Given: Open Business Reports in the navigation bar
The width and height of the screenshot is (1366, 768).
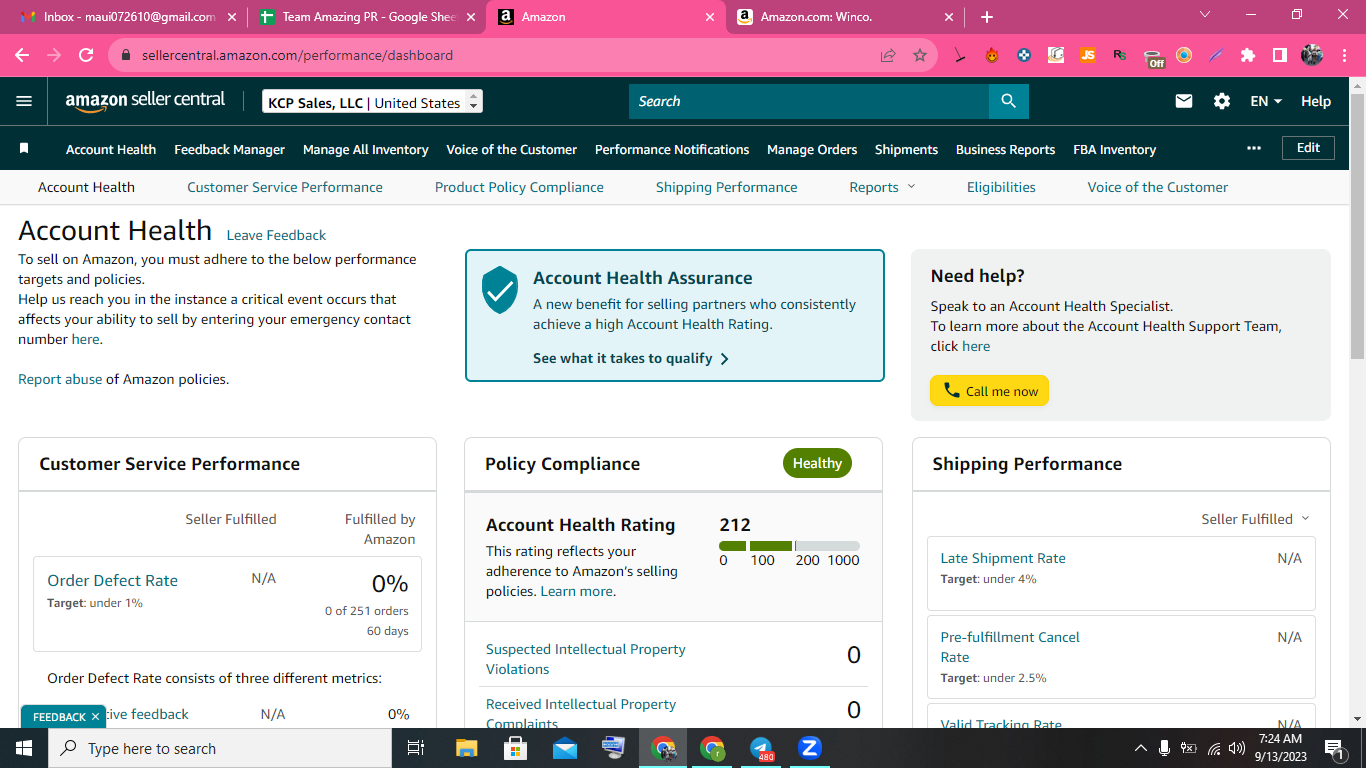Looking at the screenshot, I should pyautogui.click(x=1005, y=149).
